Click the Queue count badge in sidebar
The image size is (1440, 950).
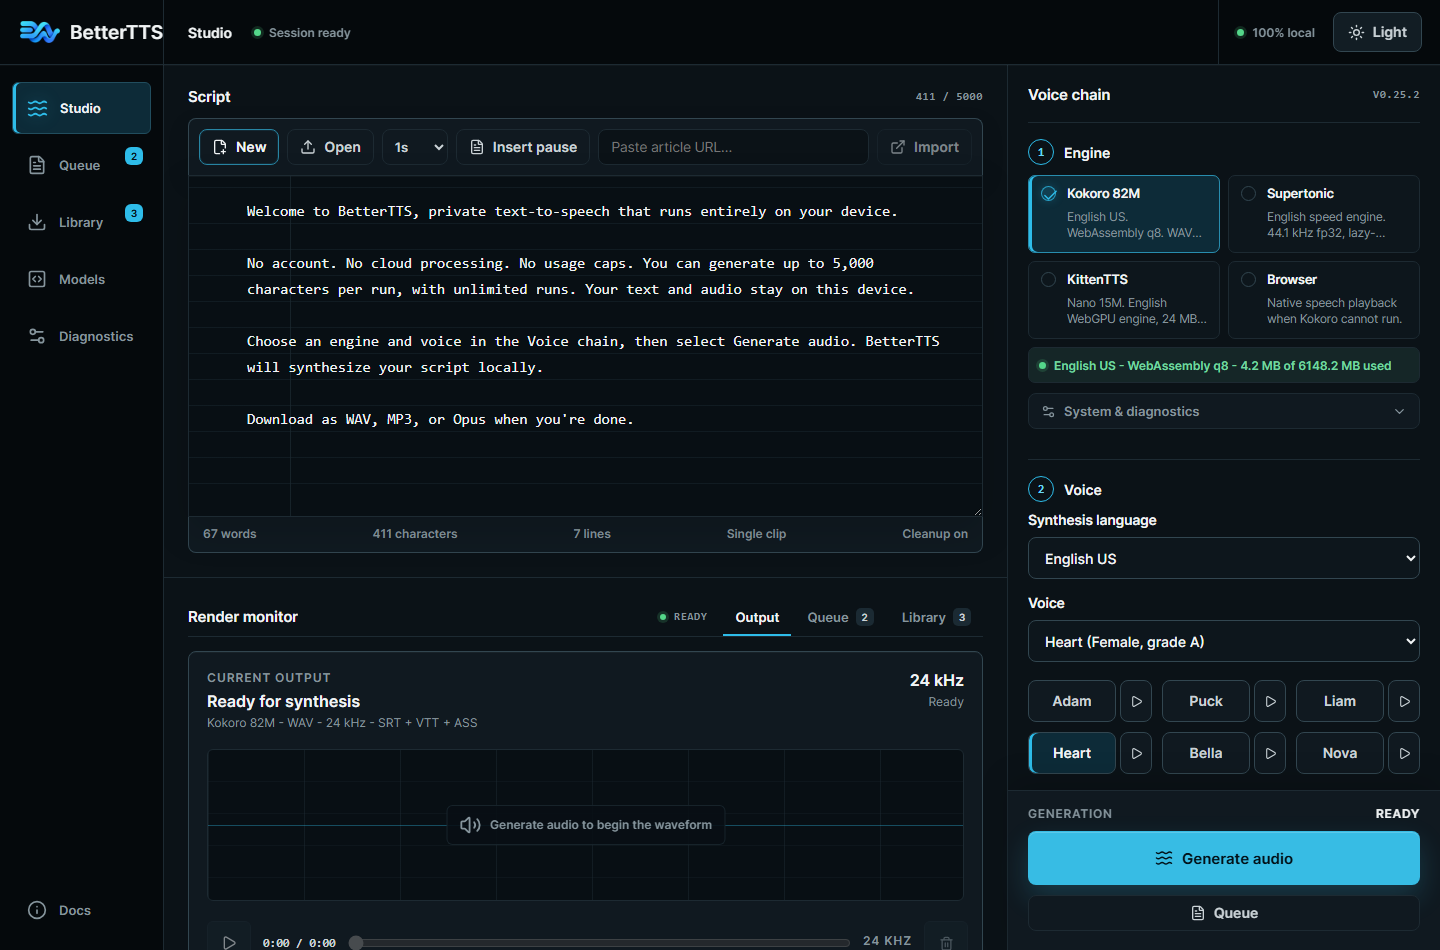coord(134,156)
